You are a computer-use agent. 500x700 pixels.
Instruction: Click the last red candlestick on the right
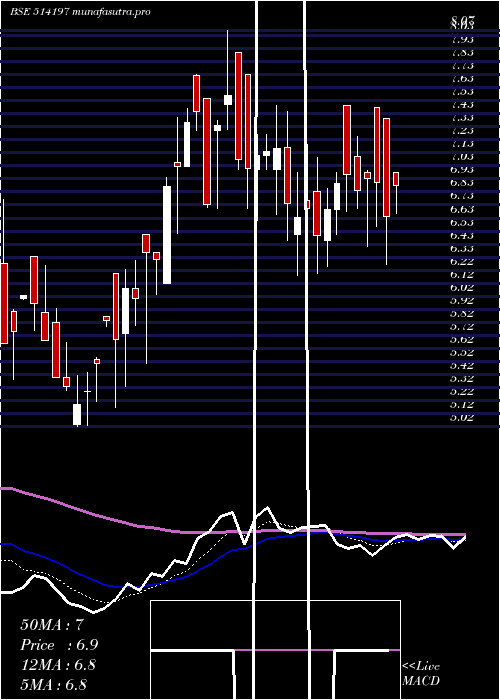(396, 179)
